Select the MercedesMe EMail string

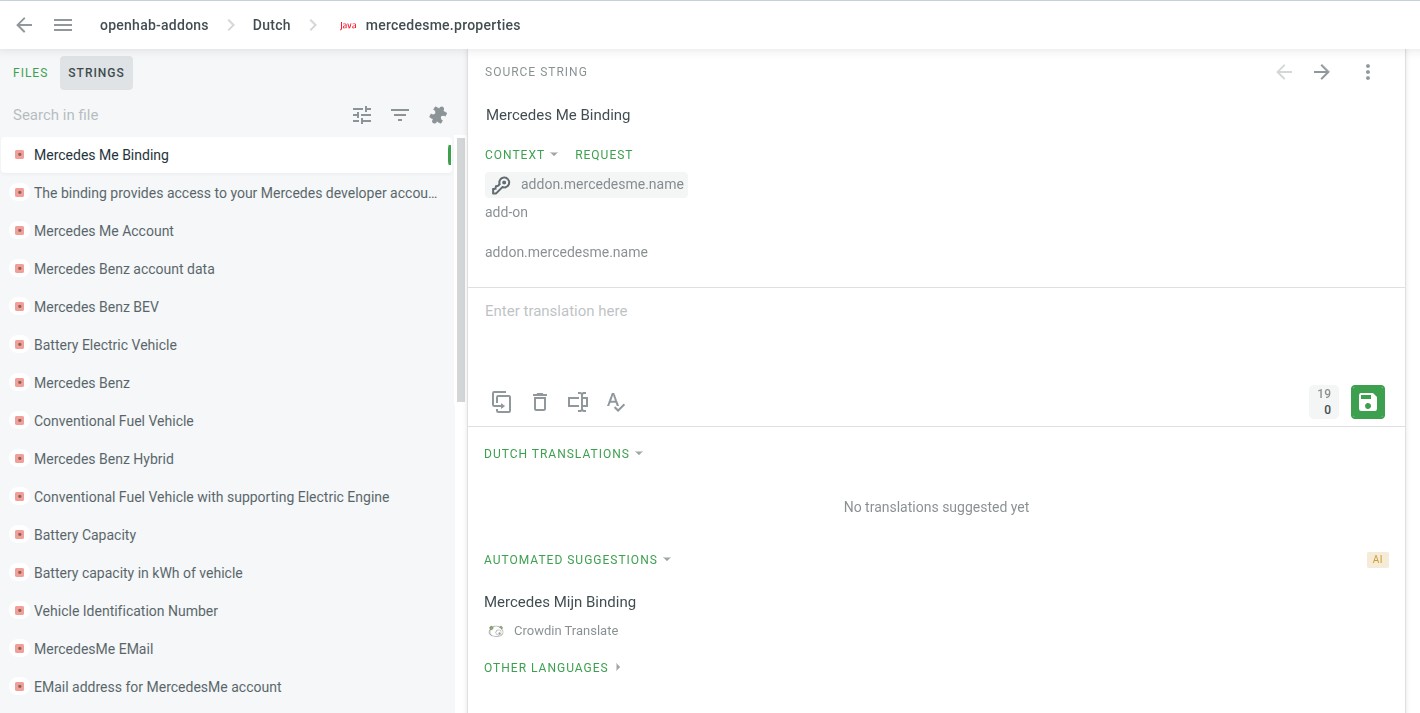226,649
